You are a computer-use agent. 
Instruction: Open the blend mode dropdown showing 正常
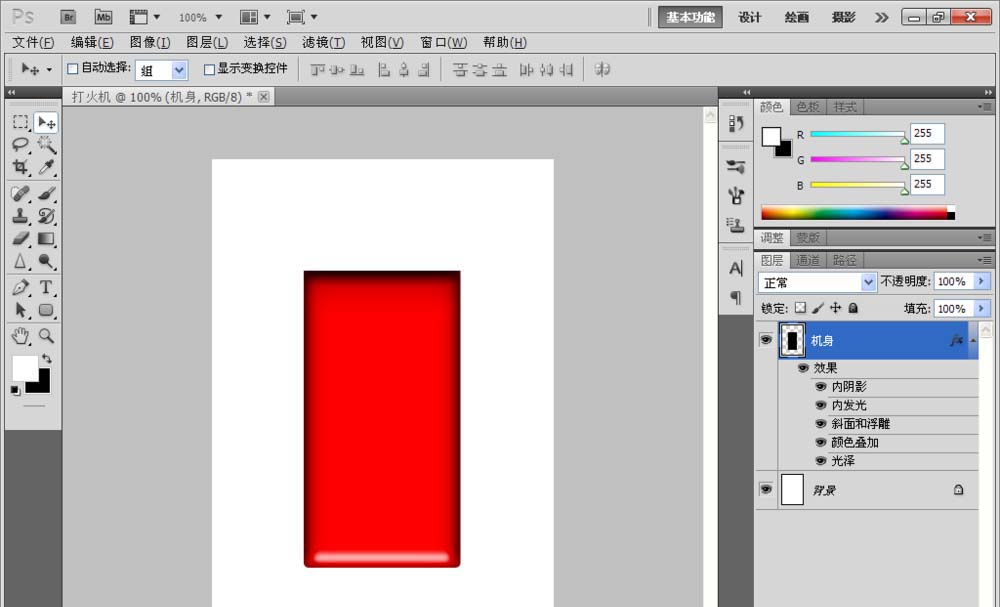point(815,282)
